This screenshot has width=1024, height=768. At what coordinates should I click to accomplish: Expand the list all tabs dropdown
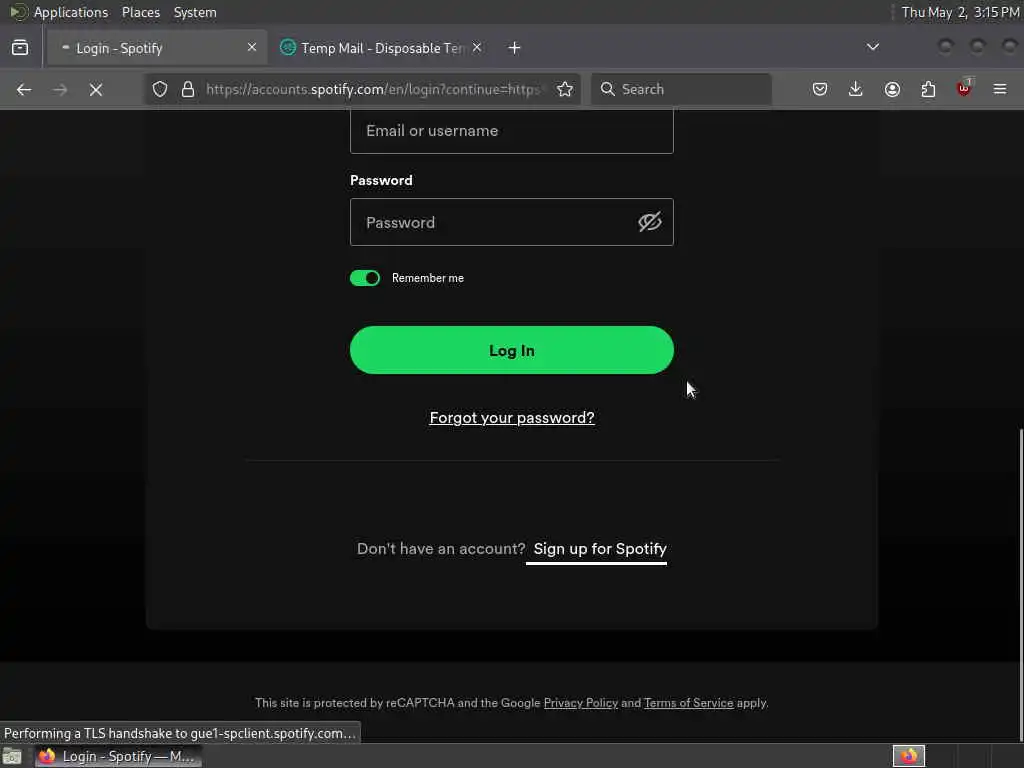872,47
